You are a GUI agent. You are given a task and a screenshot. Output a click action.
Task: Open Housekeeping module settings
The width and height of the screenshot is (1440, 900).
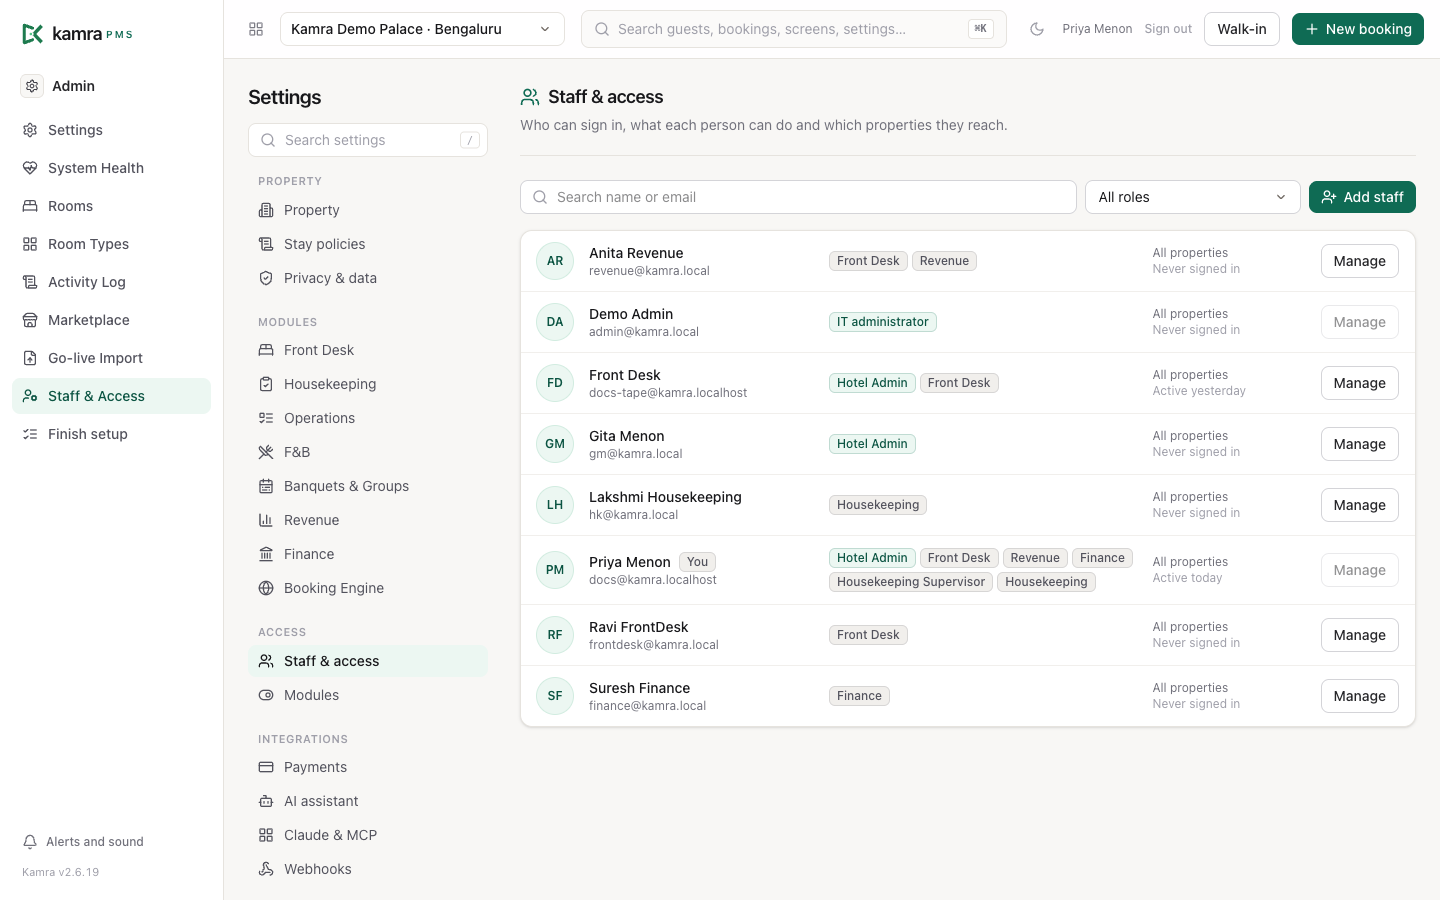pos(368,384)
